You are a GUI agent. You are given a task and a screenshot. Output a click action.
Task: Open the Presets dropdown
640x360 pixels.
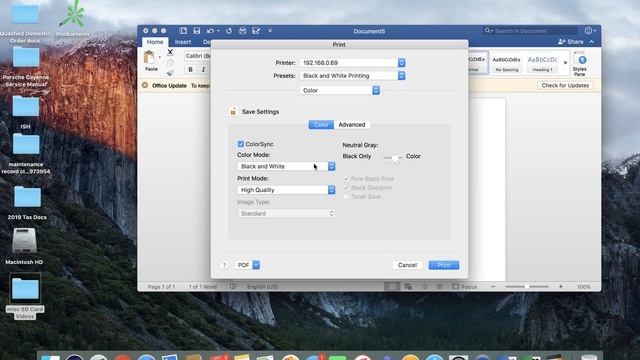(x=352, y=76)
